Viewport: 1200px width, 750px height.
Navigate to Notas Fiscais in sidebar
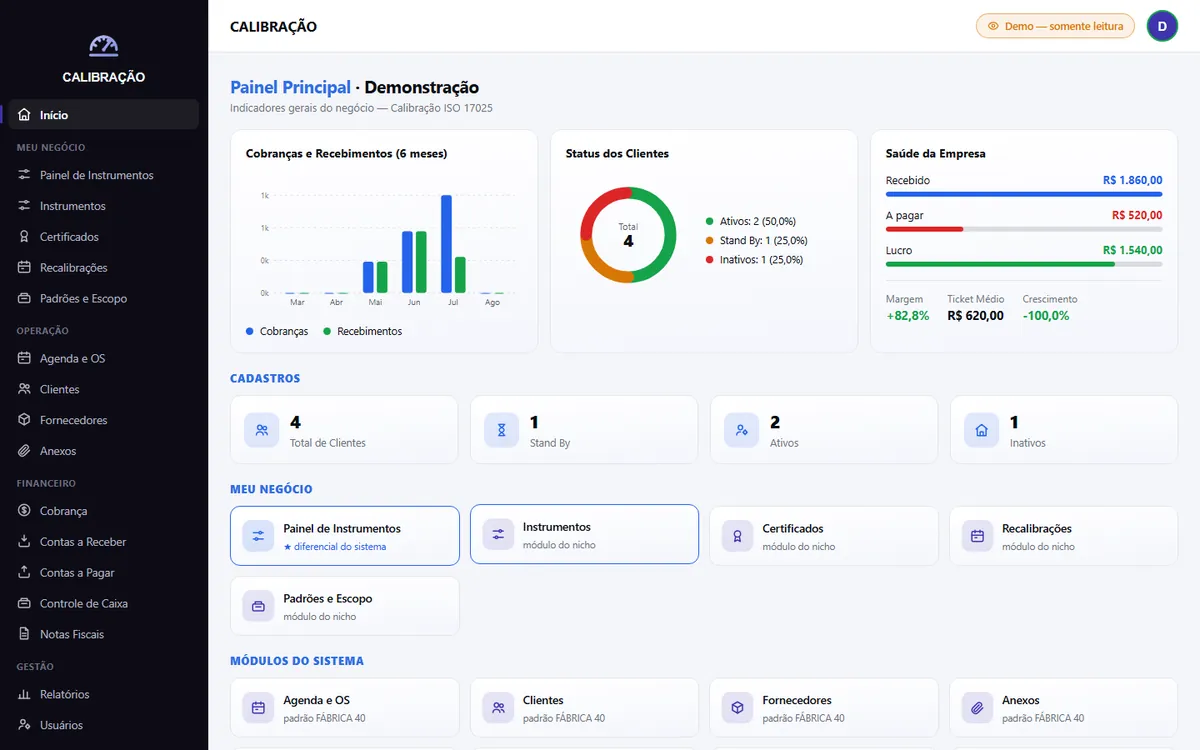coord(104,635)
